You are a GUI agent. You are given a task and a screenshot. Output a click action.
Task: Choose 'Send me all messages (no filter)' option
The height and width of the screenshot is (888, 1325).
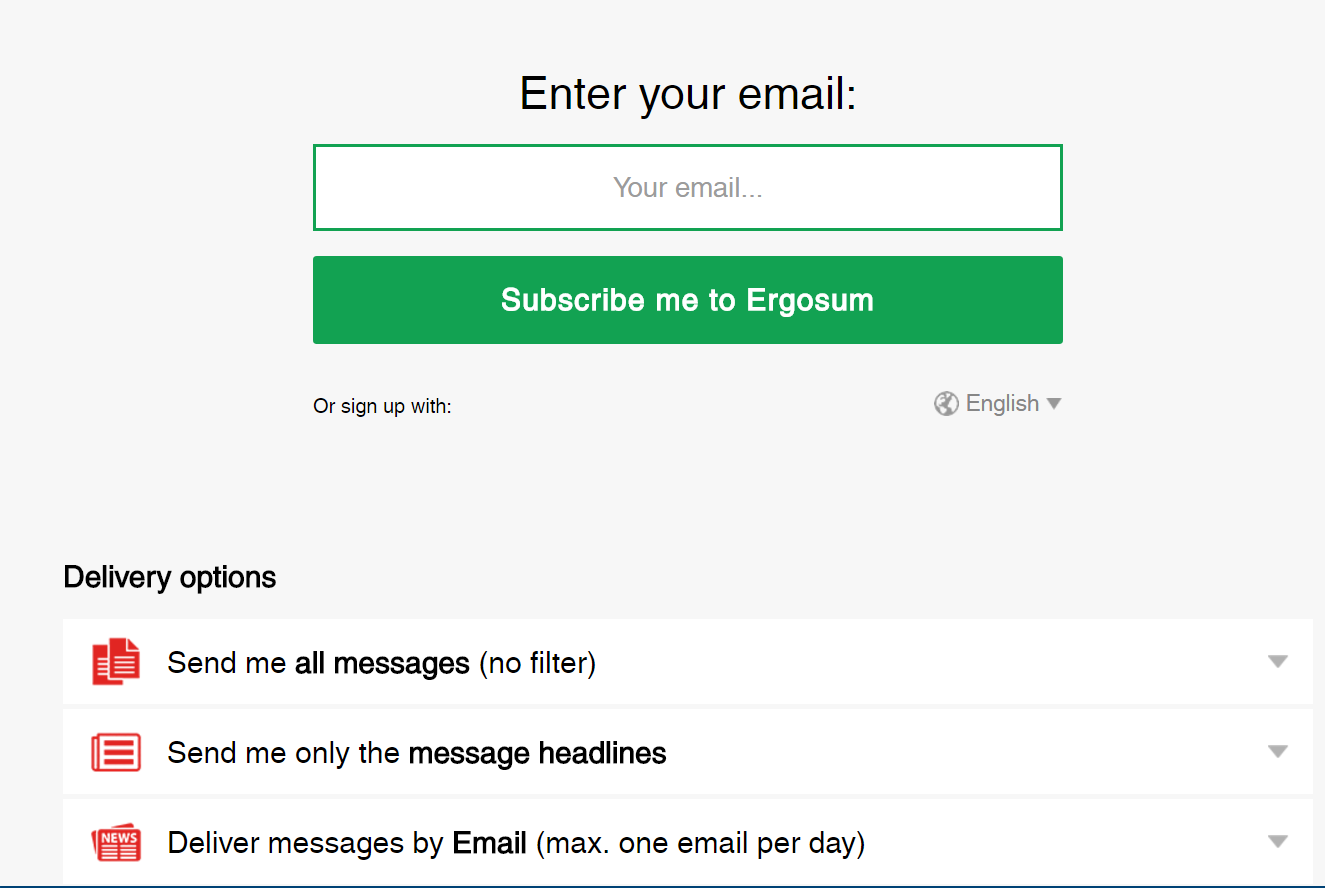coord(688,662)
